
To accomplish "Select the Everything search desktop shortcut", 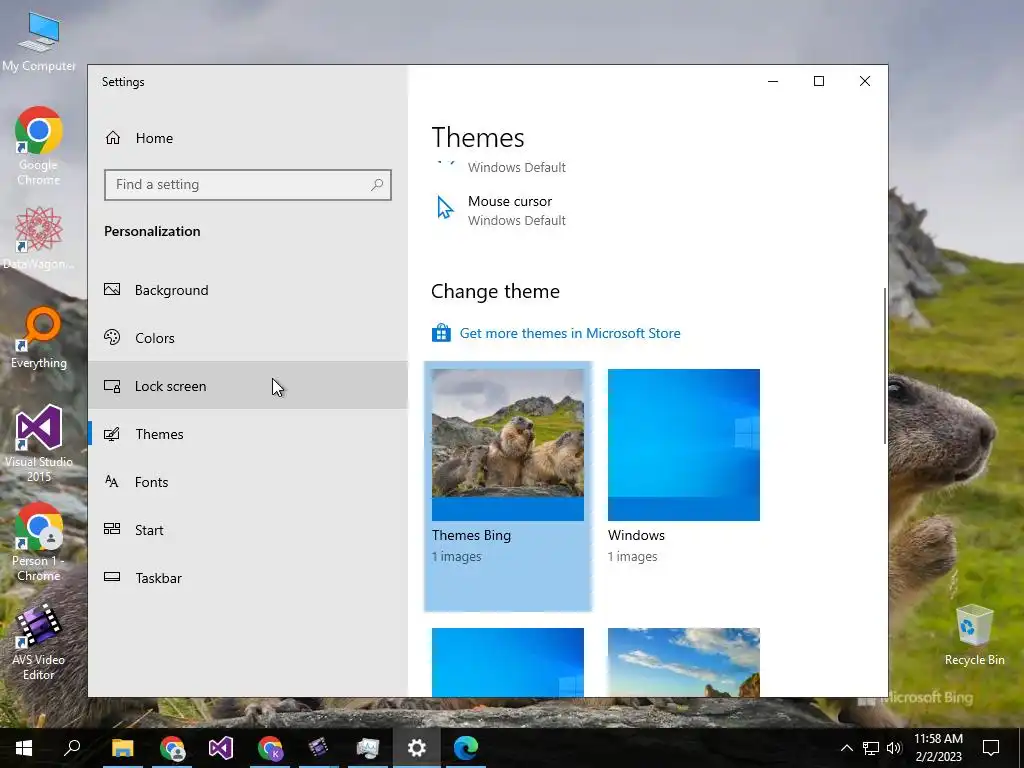I will [39, 338].
